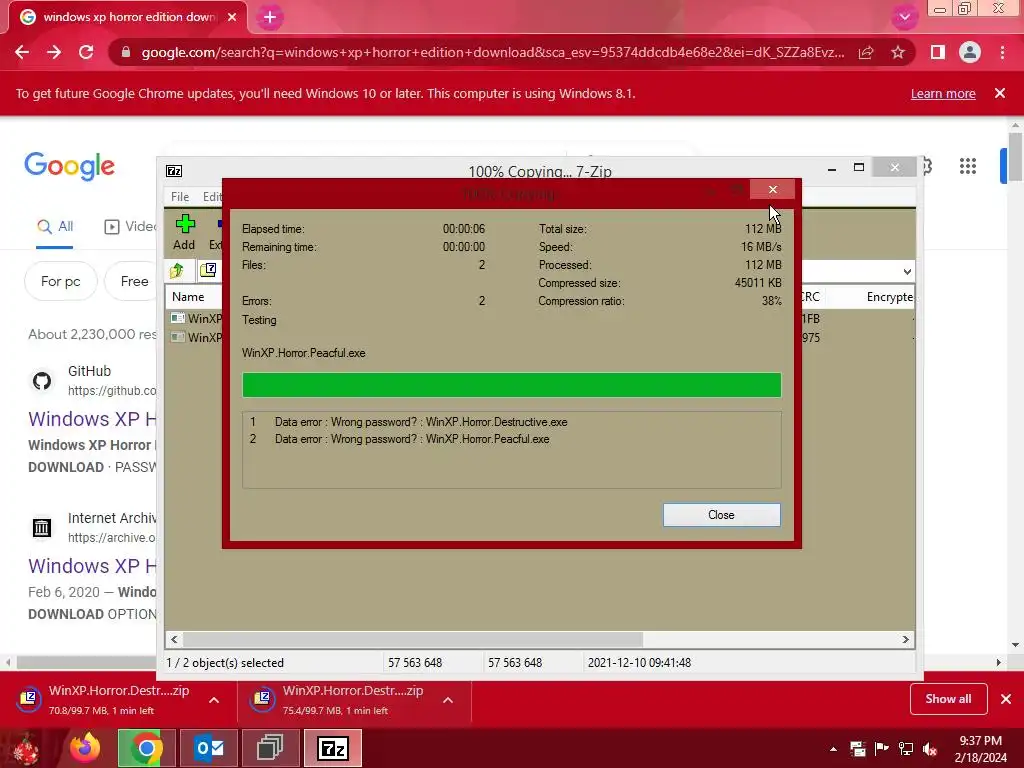The width and height of the screenshot is (1024, 768).
Task: Select error row WinXP.Horror.Destructive.exe
Action: click(x=512, y=422)
